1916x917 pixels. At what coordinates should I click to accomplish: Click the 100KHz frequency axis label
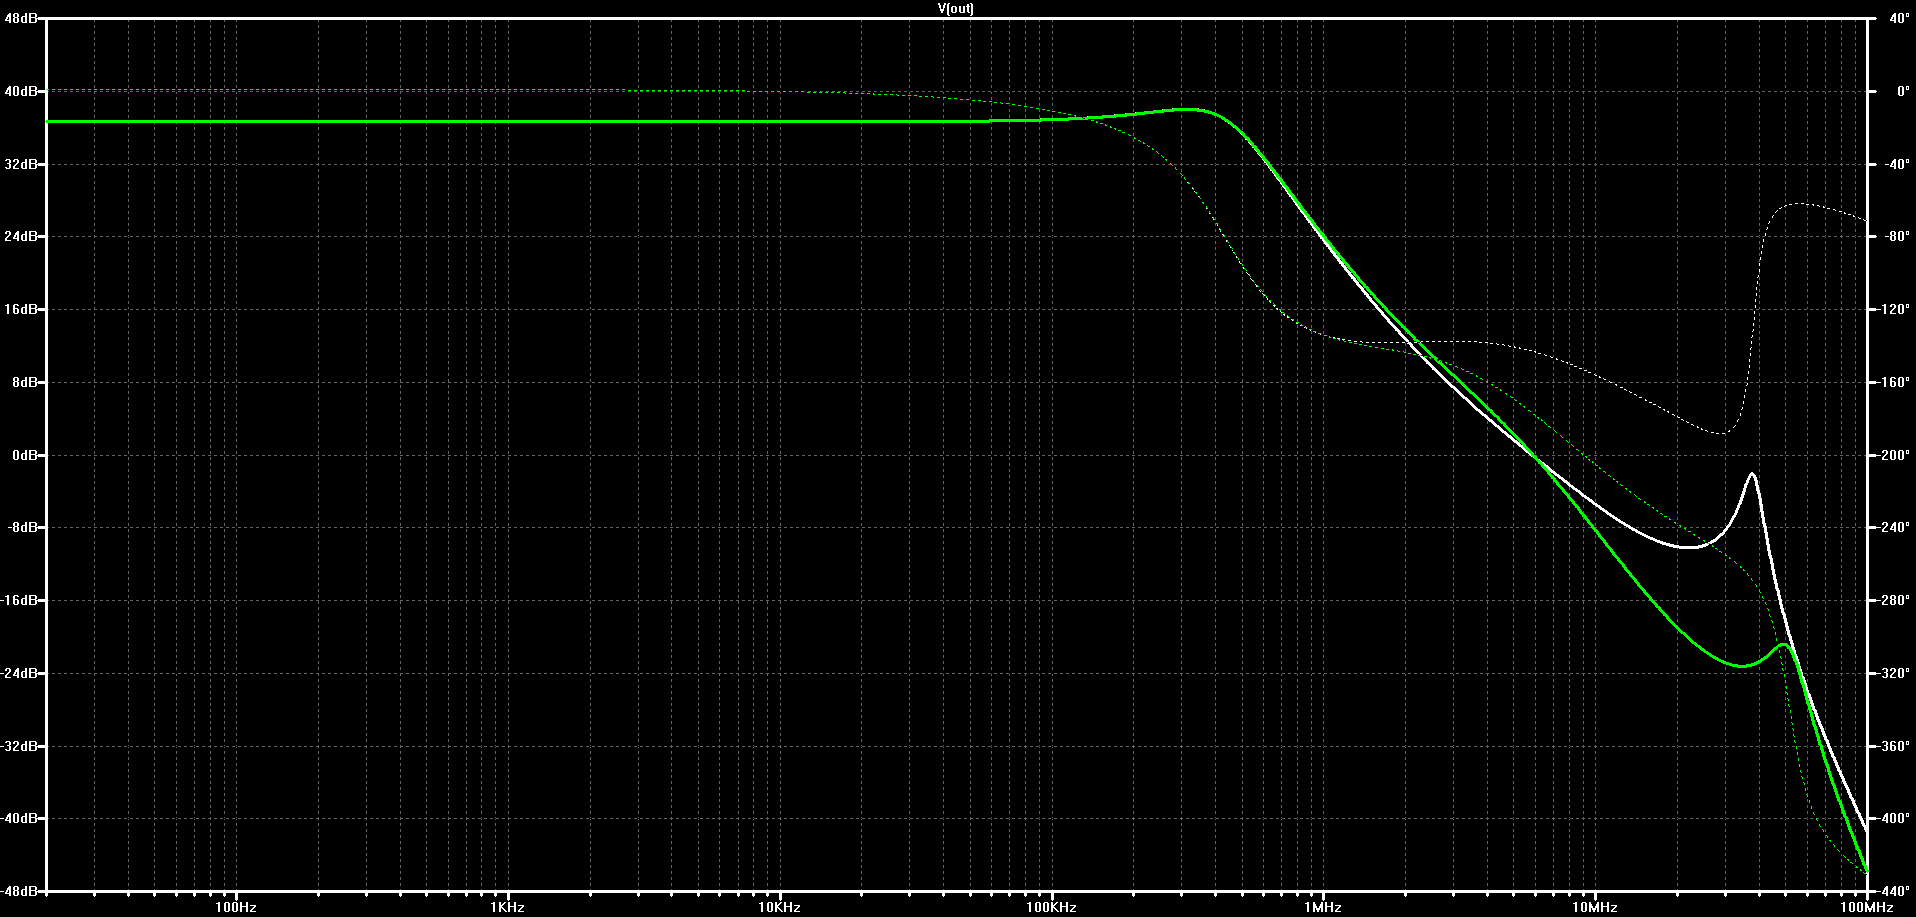tap(1051, 908)
